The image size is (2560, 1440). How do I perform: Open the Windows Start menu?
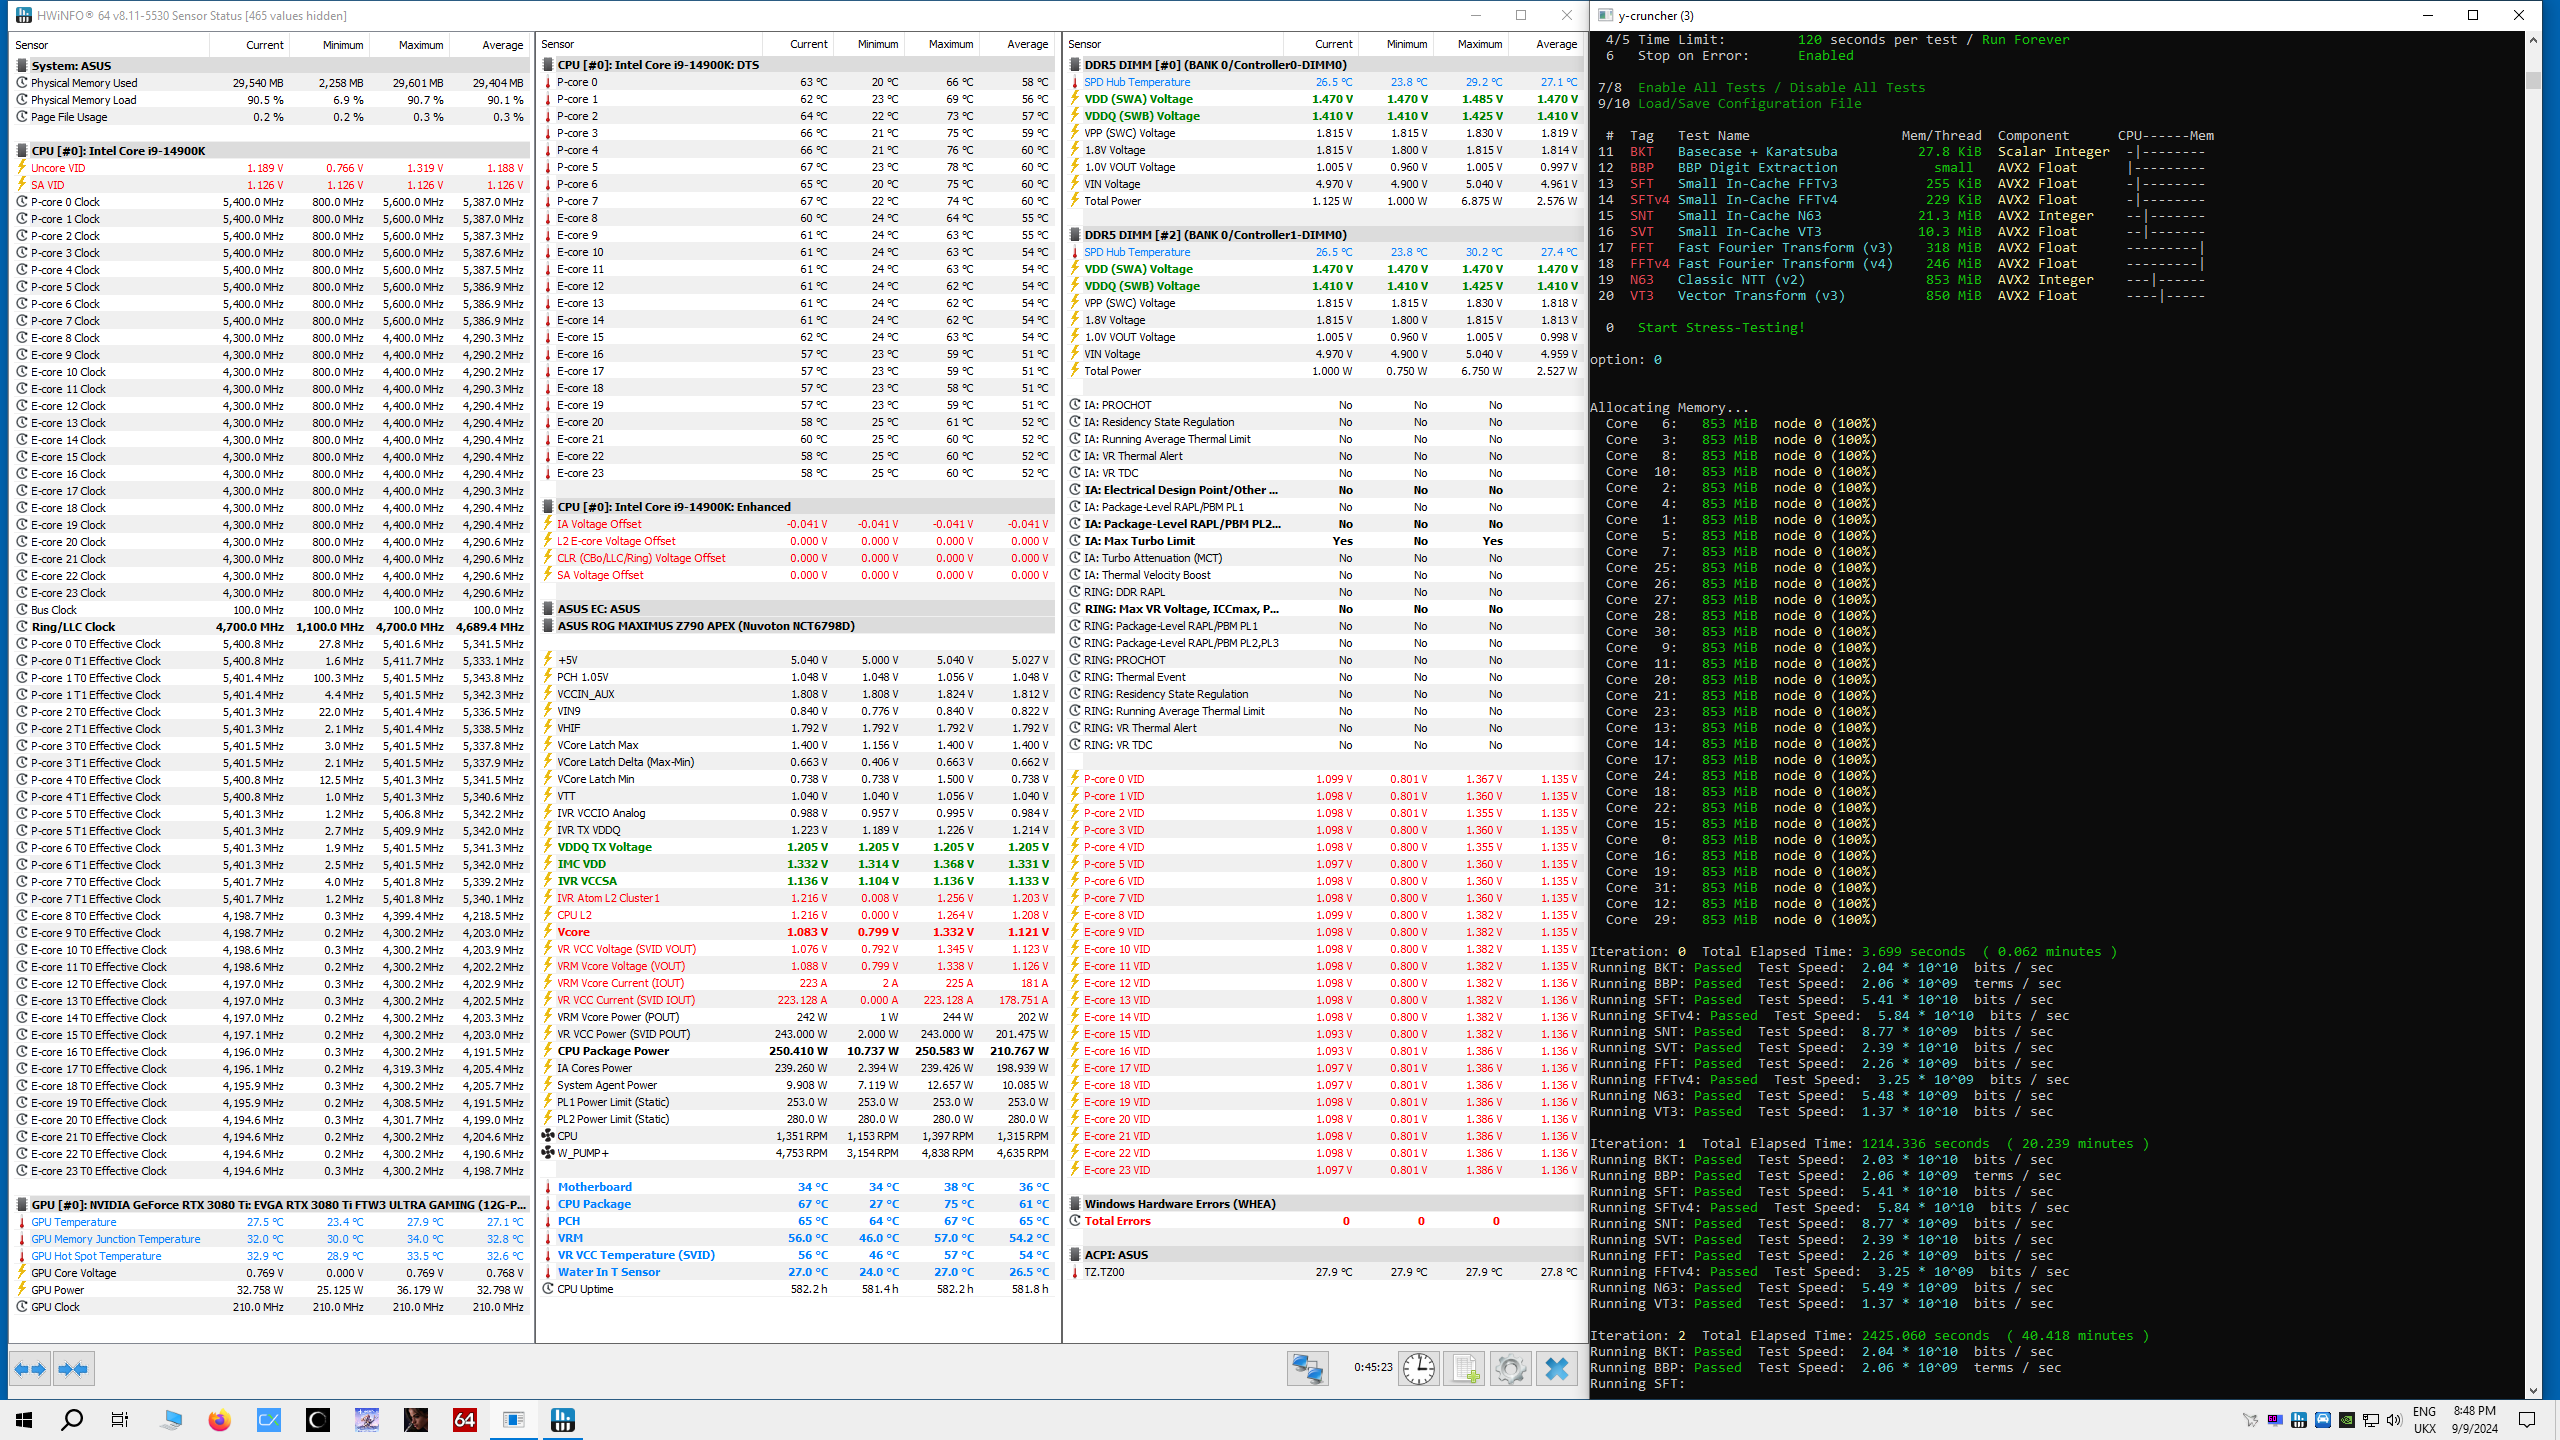coord(24,1420)
